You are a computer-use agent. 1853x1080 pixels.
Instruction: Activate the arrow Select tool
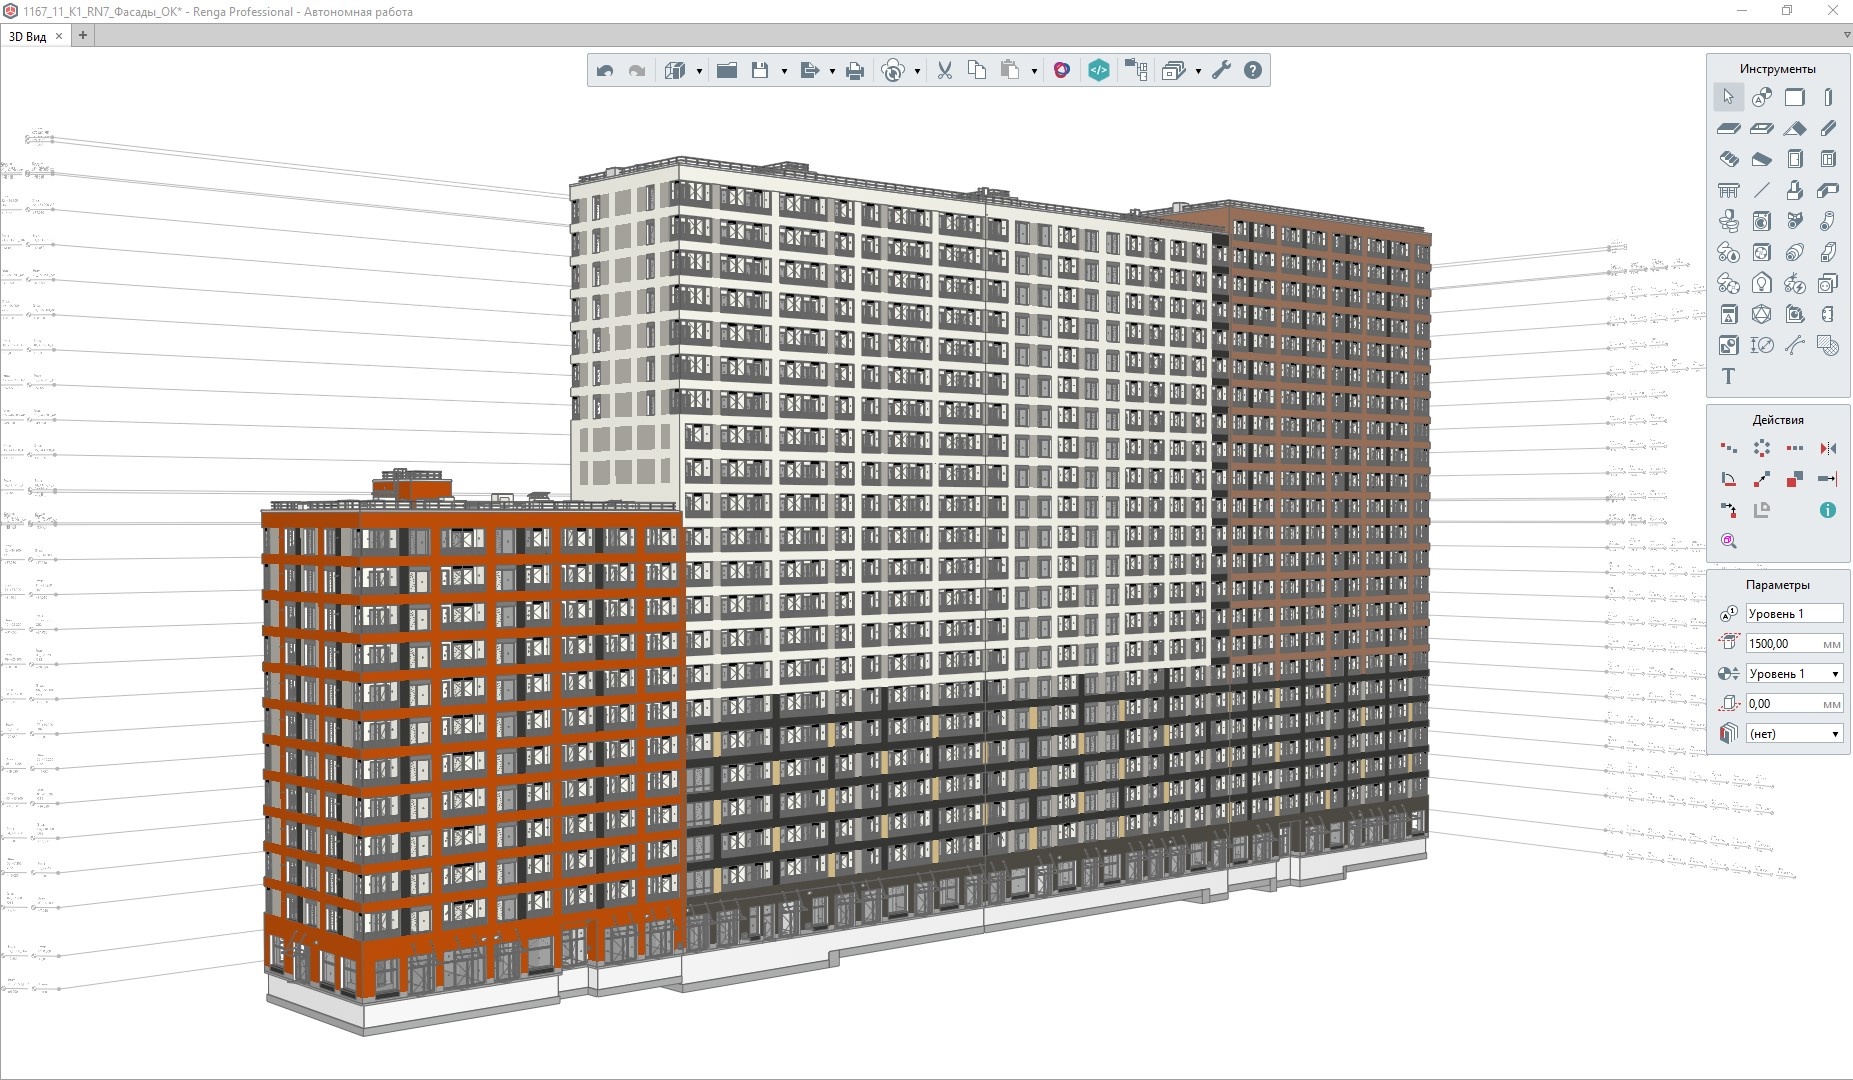pos(1728,97)
